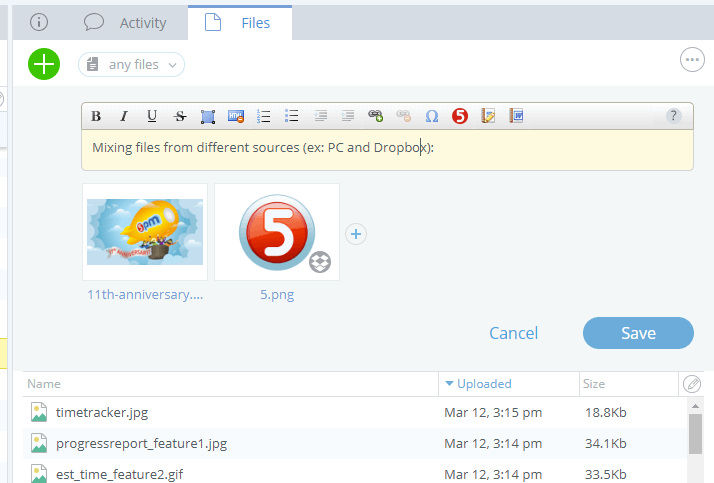
Task: Click the attachment paperclip column icon
Action: pos(692,384)
